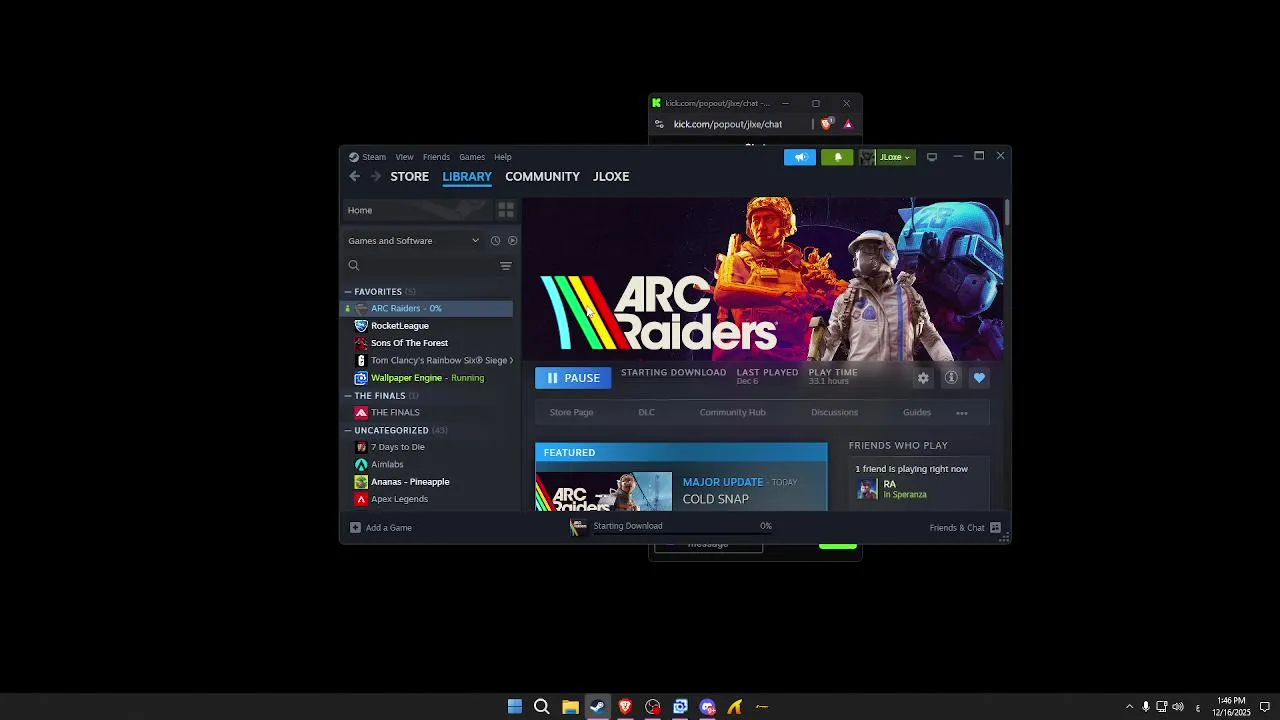The width and height of the screenshot is (1280, 720).
Task: Open ARC Raiders Discussions link
Action: [834, 413]
